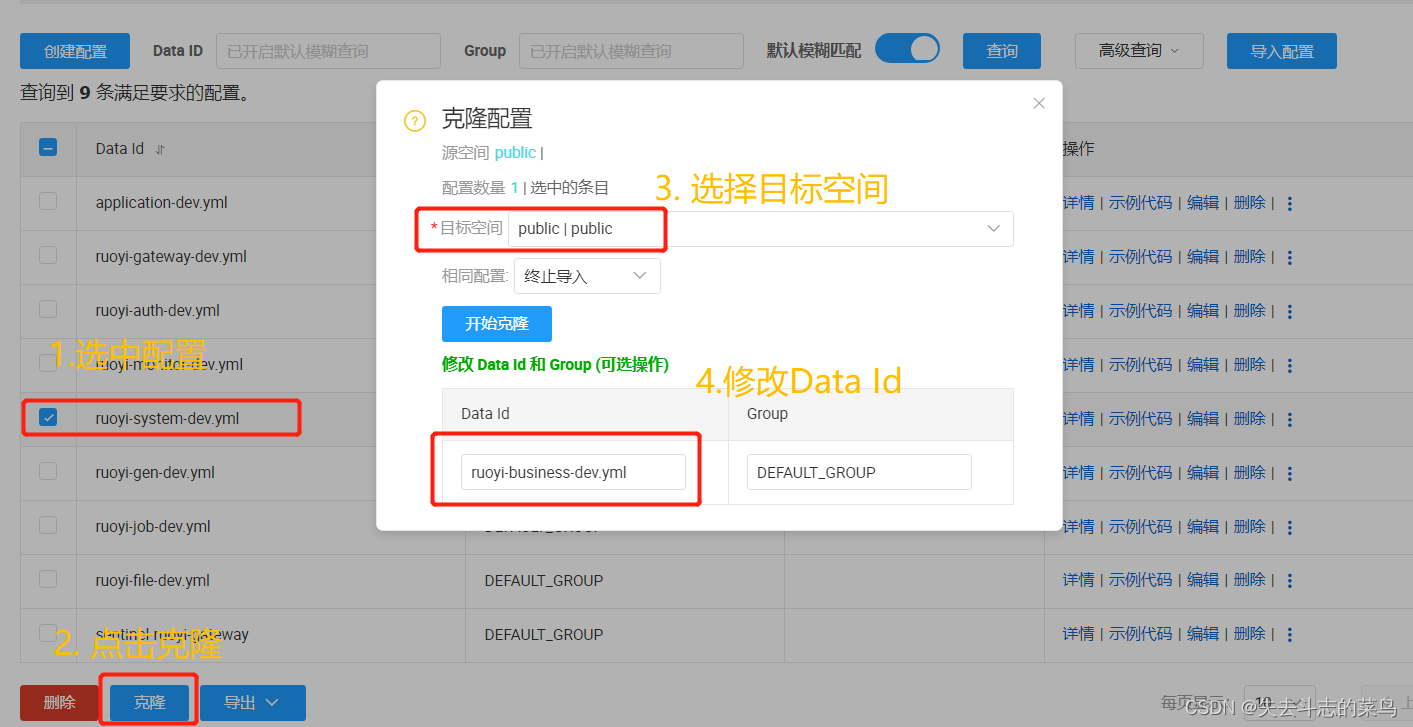Toggle the select-all header checkbox
Viewport: 1413px width, 727px height.
tap(48, 148)
